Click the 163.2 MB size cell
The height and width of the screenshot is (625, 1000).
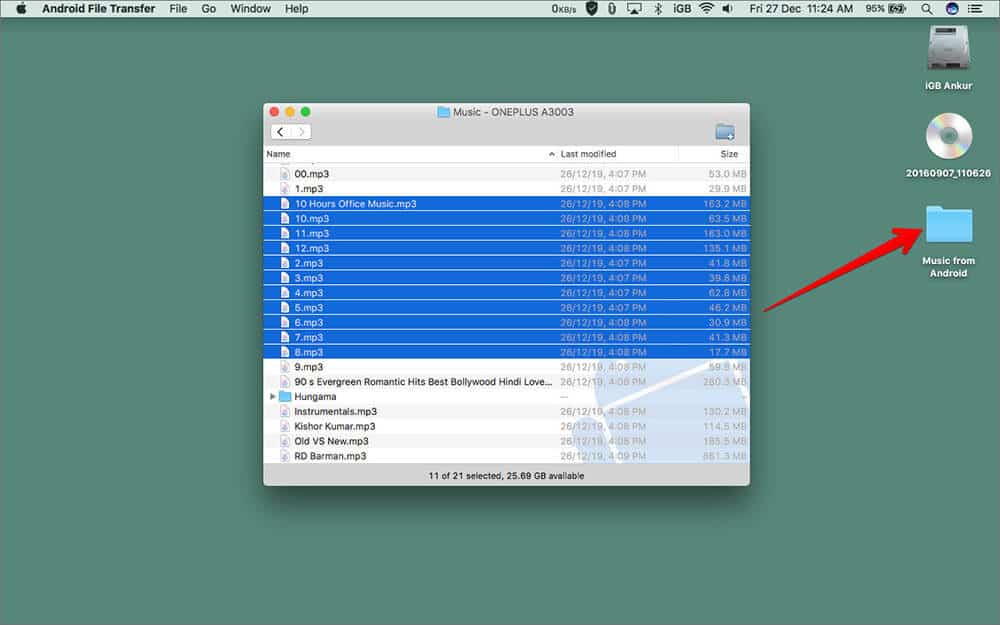(x=724, y=203)
